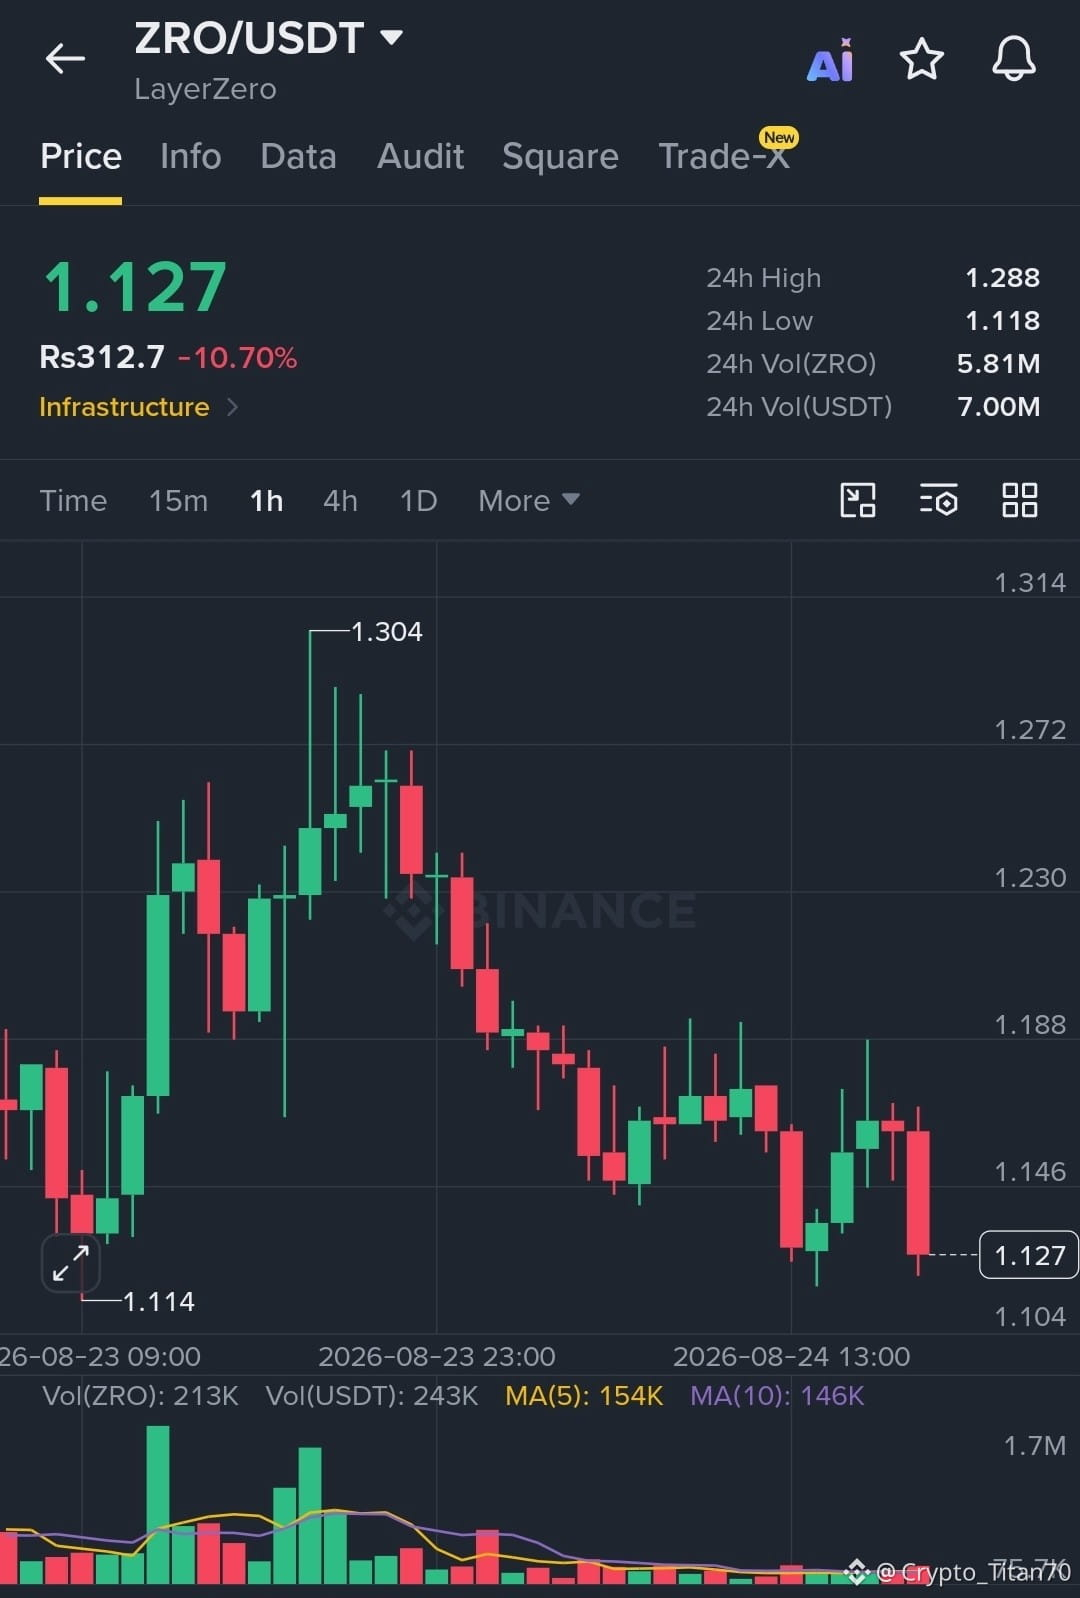1080x1598 pixels.
Task: Tap the current price label 1.127 on axis
Action: click(x=1029, y=1255)
